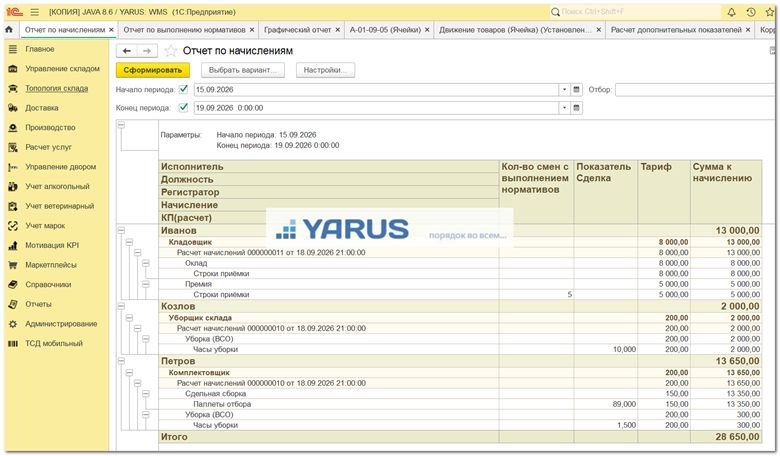Collapse the Уборщик склада group
The image size is (780, 456).
tap(129, 318)
